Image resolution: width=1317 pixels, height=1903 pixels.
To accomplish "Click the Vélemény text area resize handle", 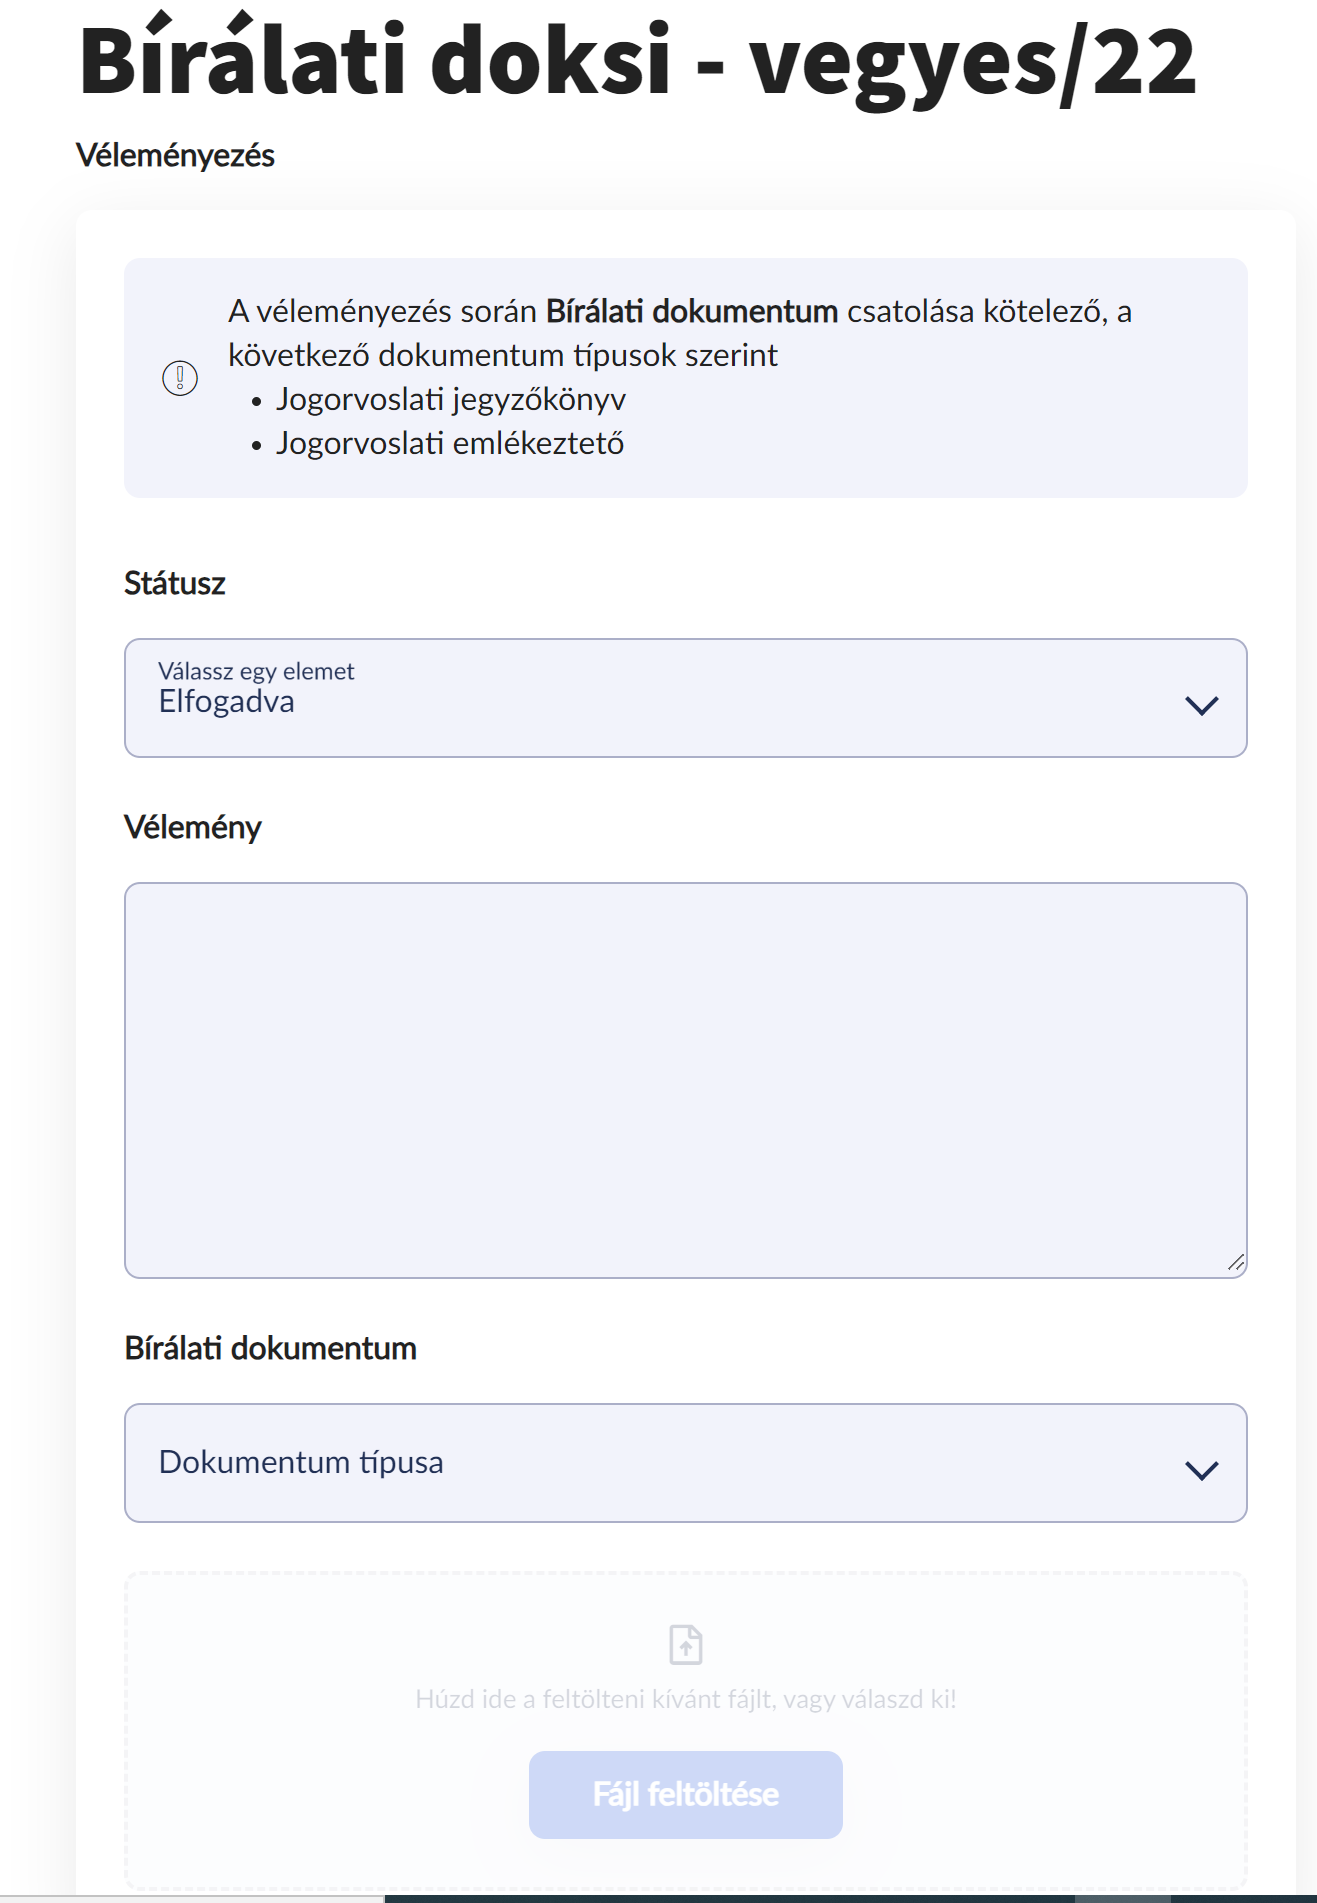I will point(1236,1263).
